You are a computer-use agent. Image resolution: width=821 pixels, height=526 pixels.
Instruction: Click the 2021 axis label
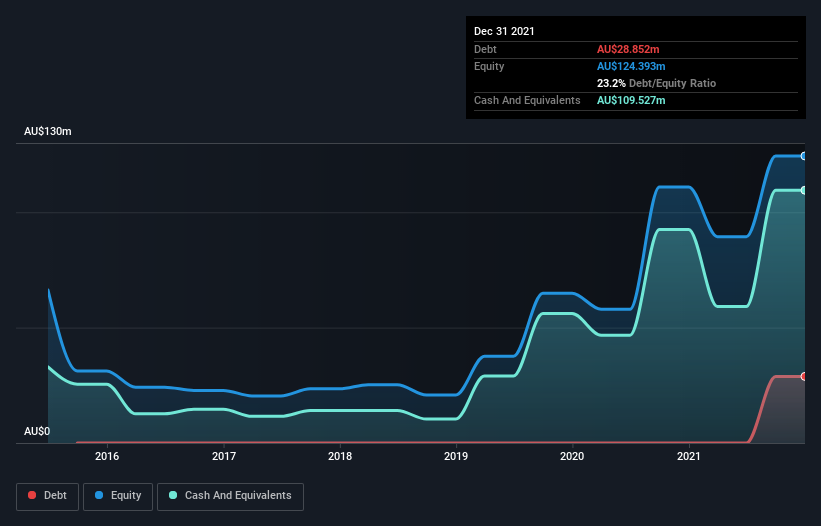(x=689, y=456)
